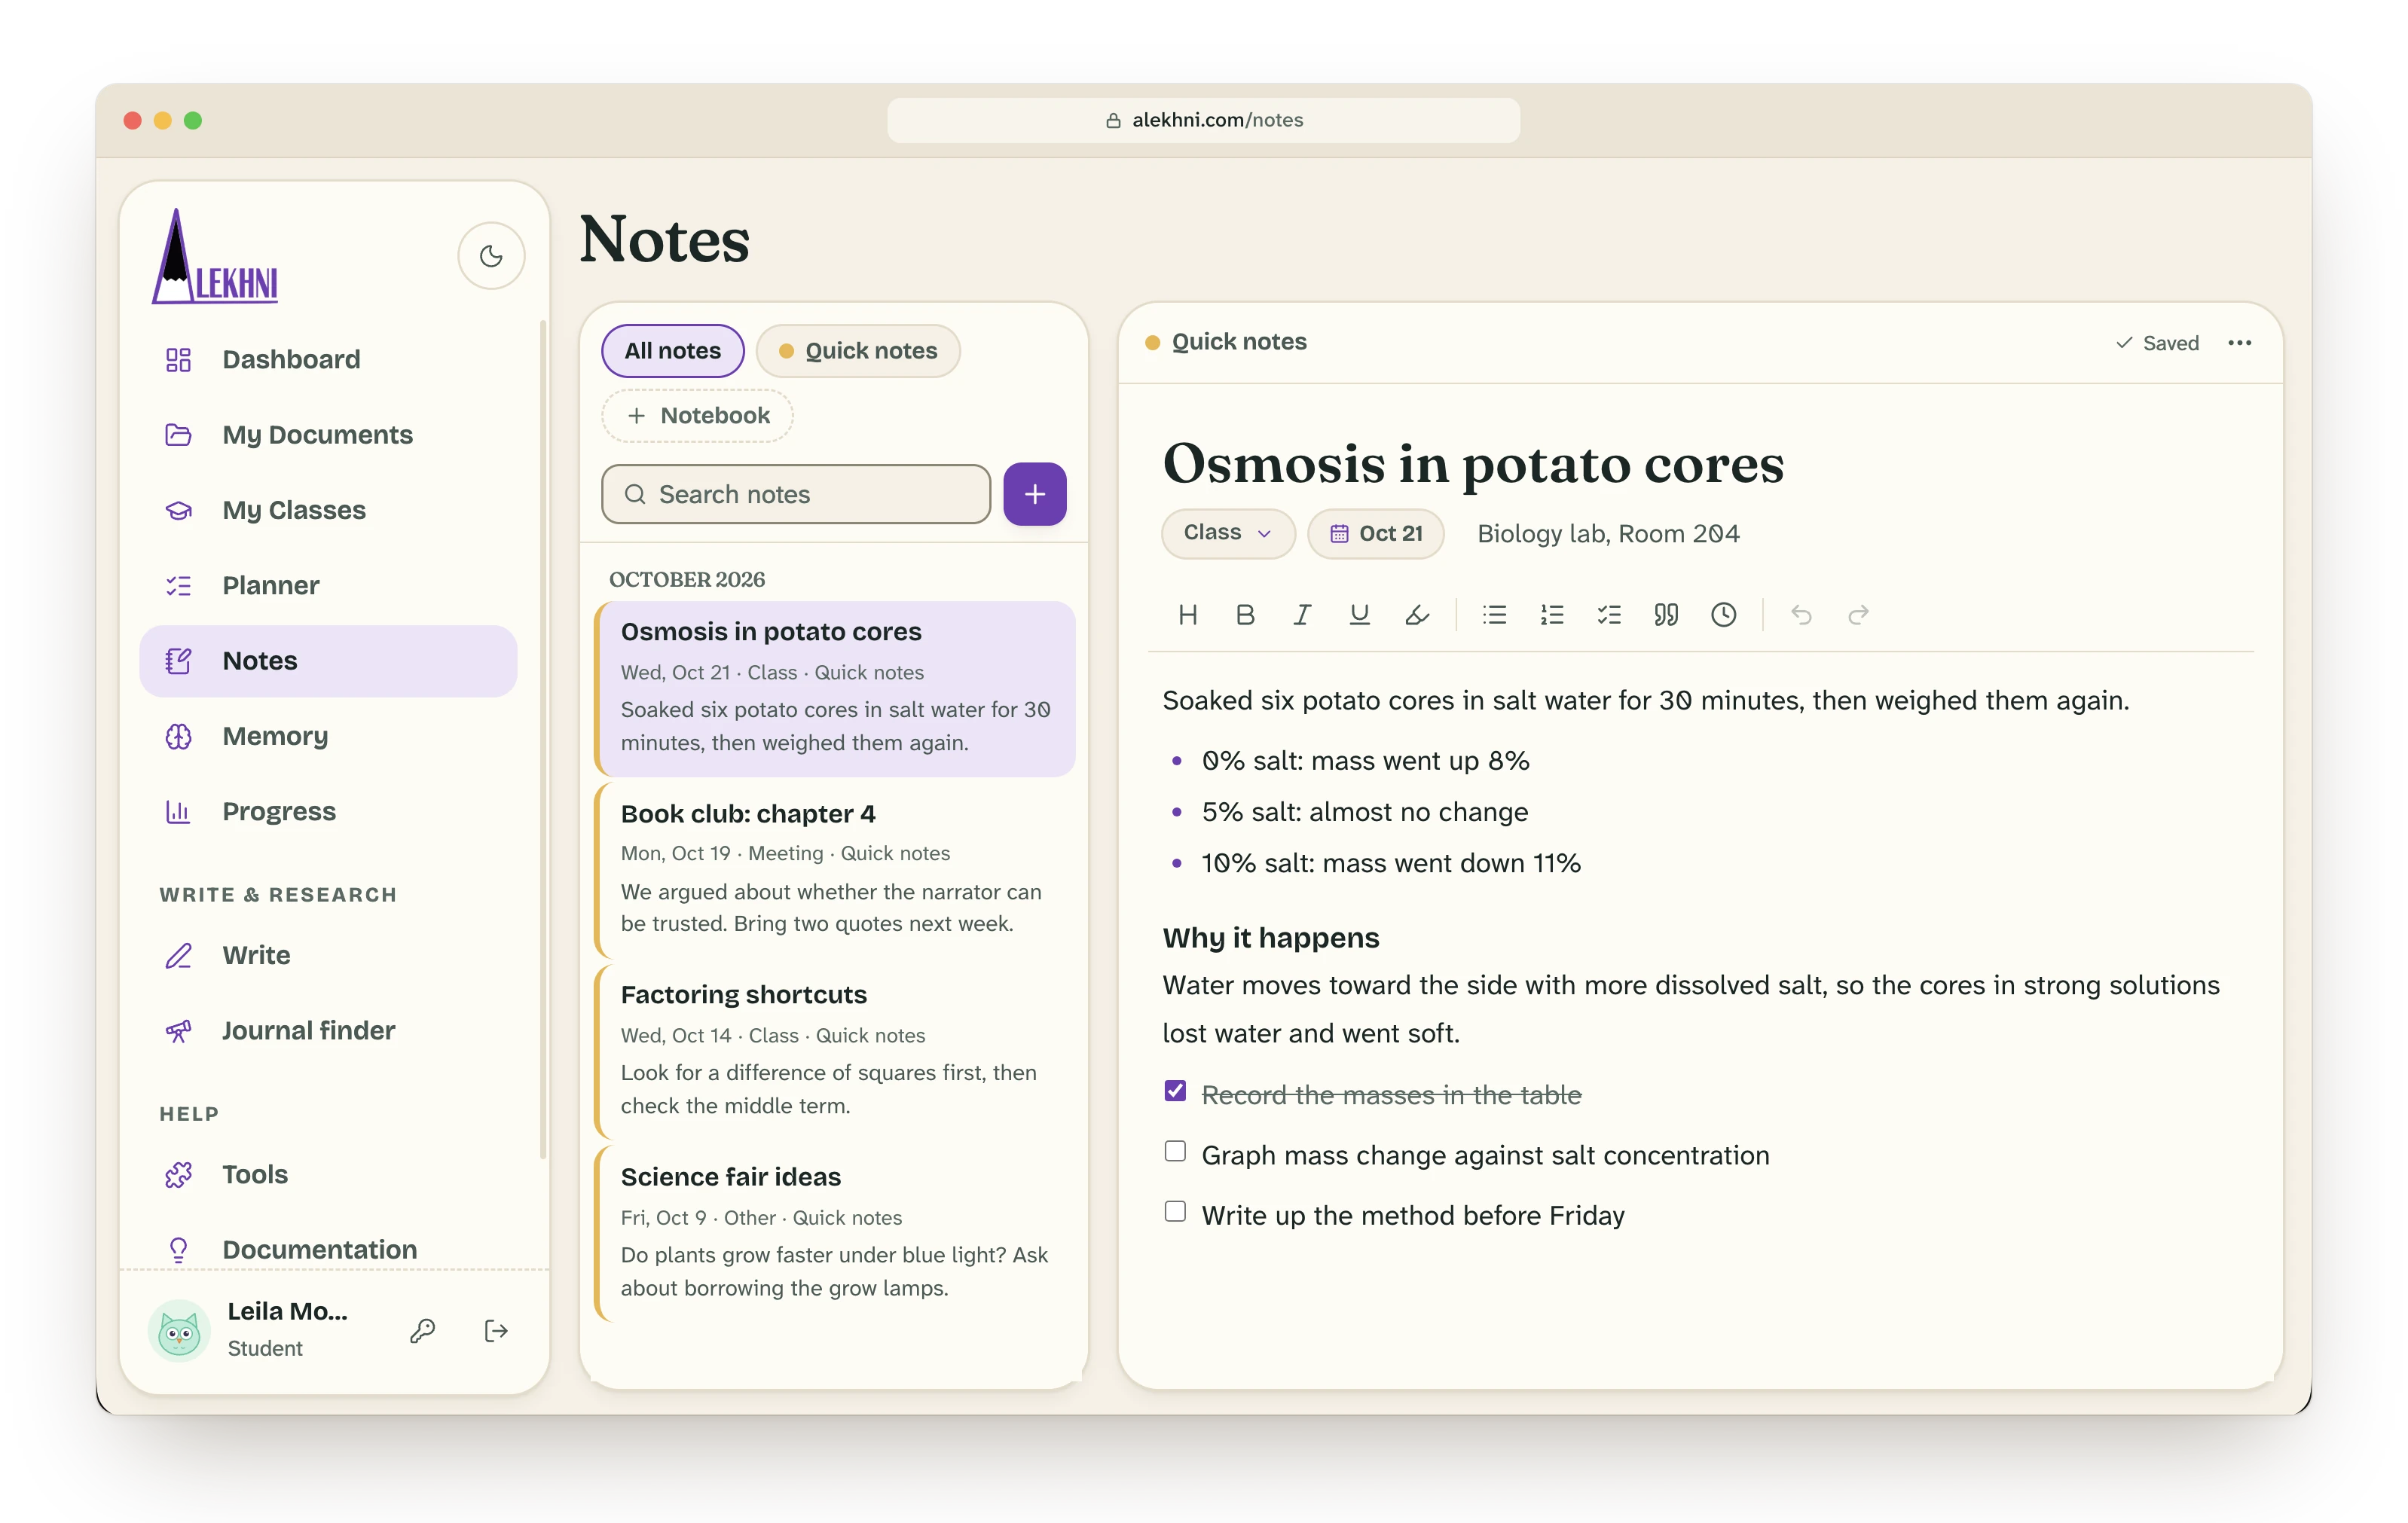
Task: Undo the last edit
Action: click(x=1801, y=615)
